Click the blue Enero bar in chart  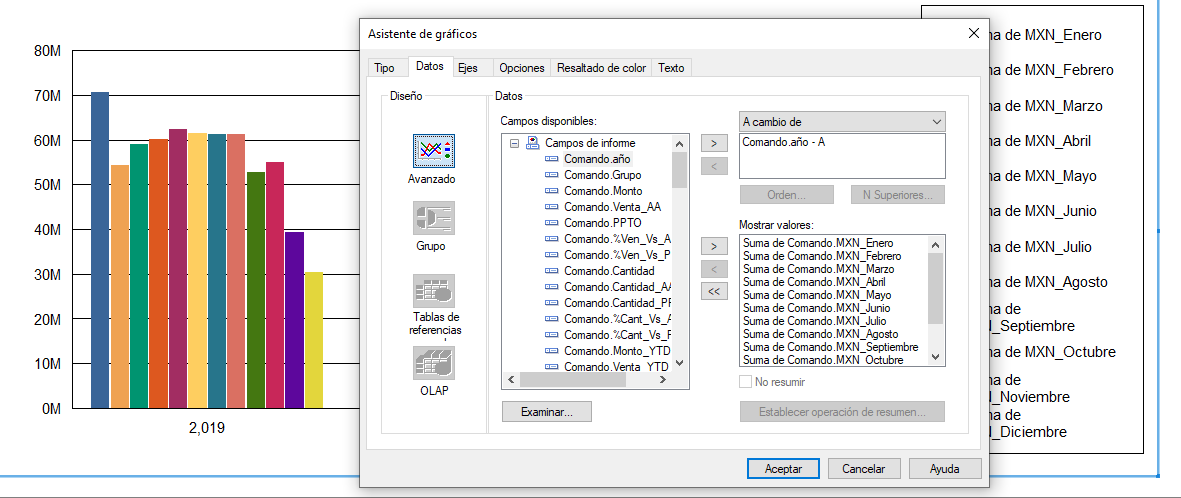(100, 250)
